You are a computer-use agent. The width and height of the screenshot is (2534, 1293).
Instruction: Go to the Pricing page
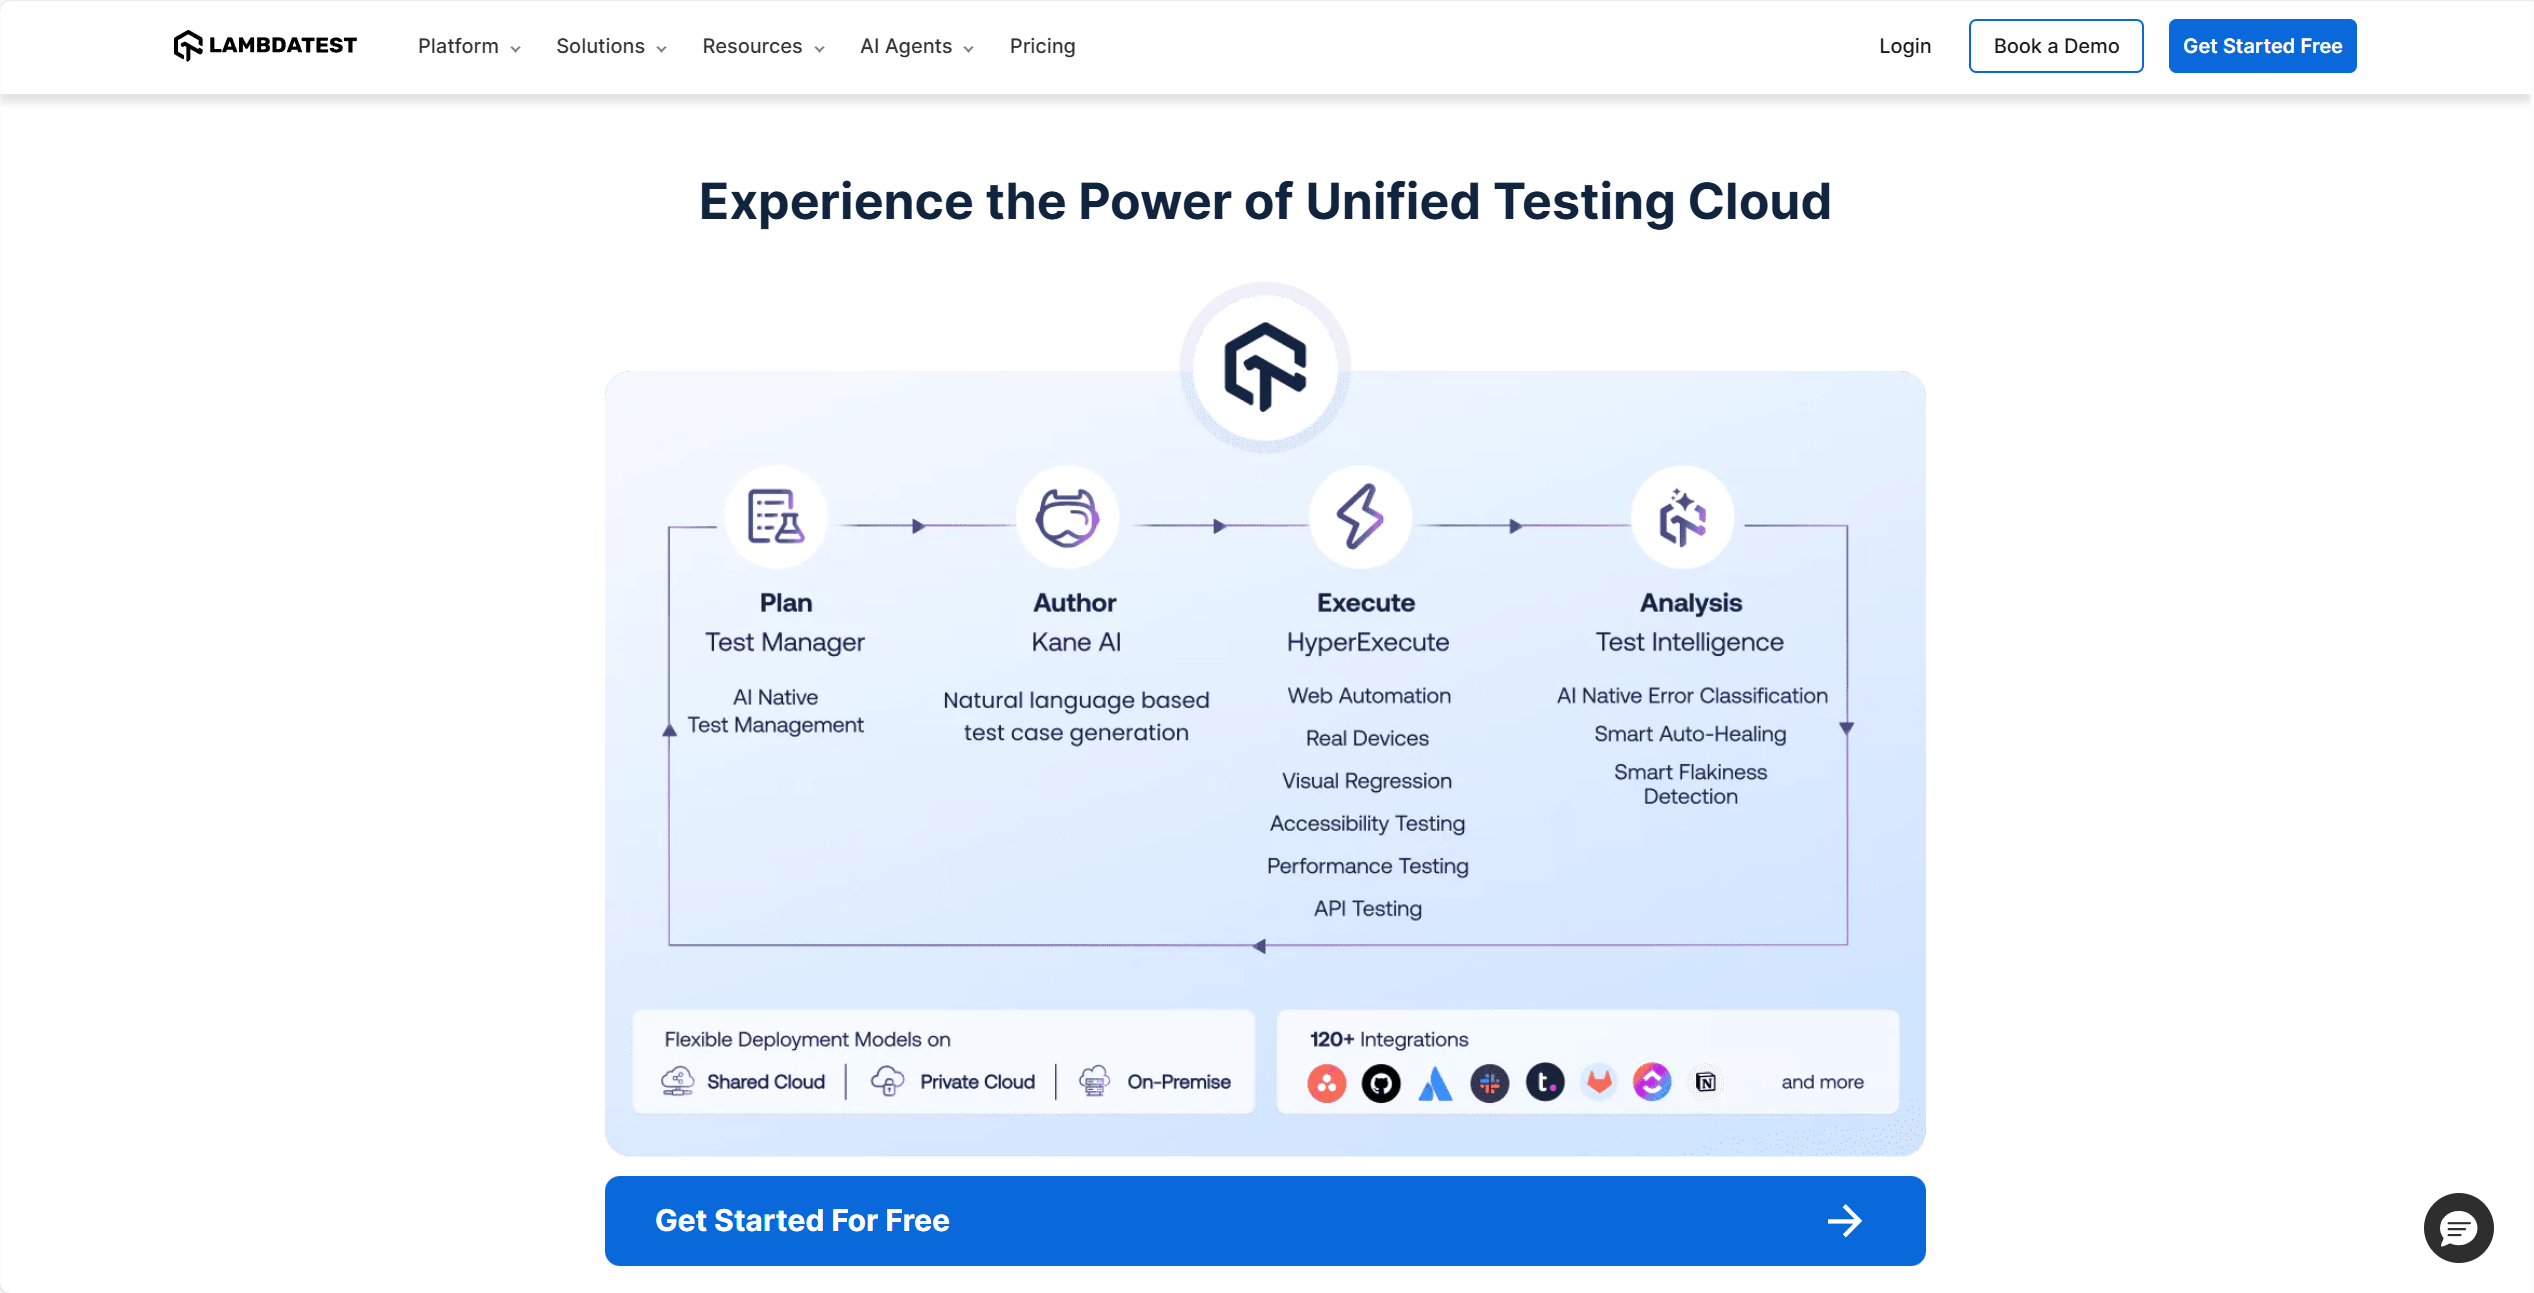point(1042,46)
